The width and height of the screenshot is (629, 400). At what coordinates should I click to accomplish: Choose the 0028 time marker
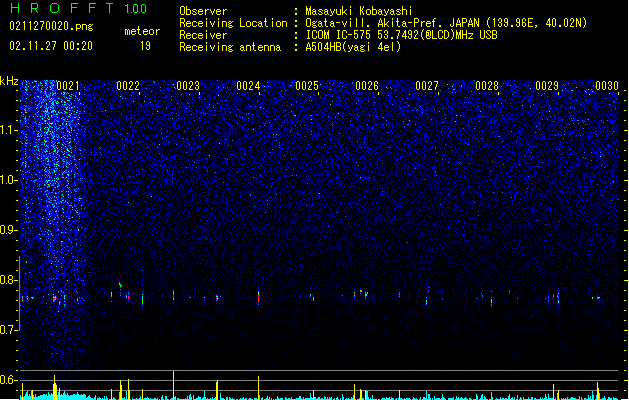point(487,86)
